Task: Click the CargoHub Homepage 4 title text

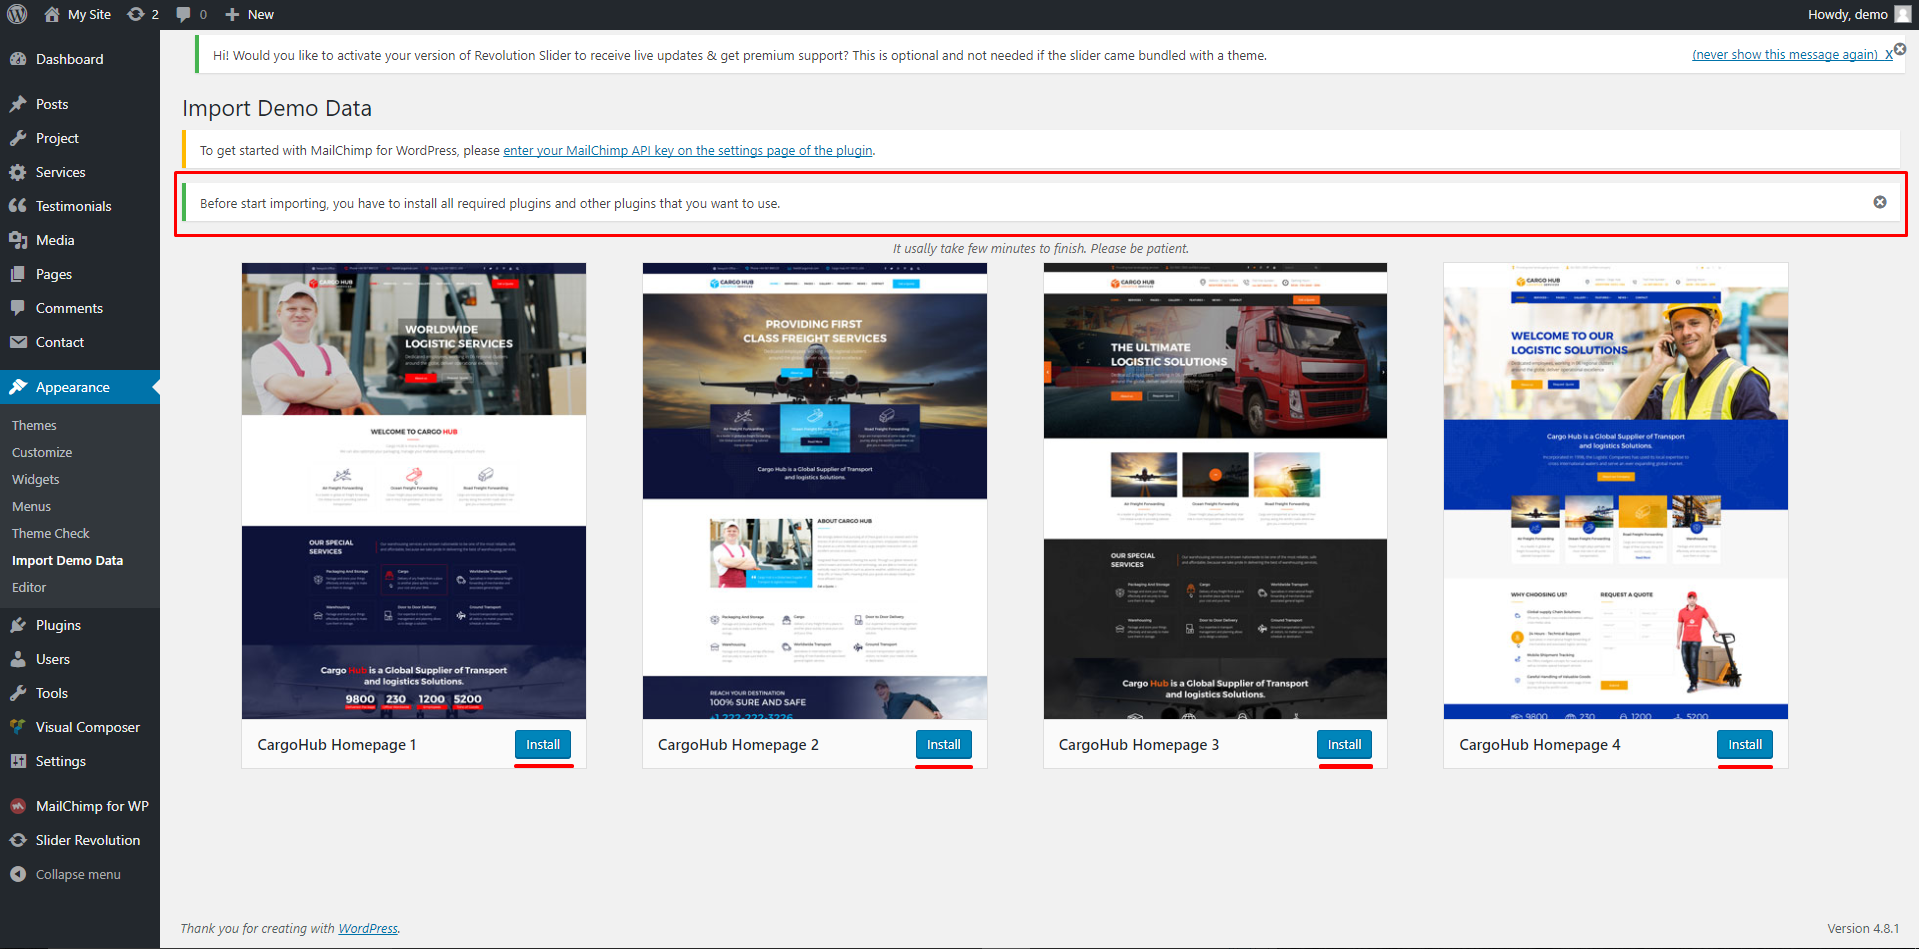Action: (1540, 744)
